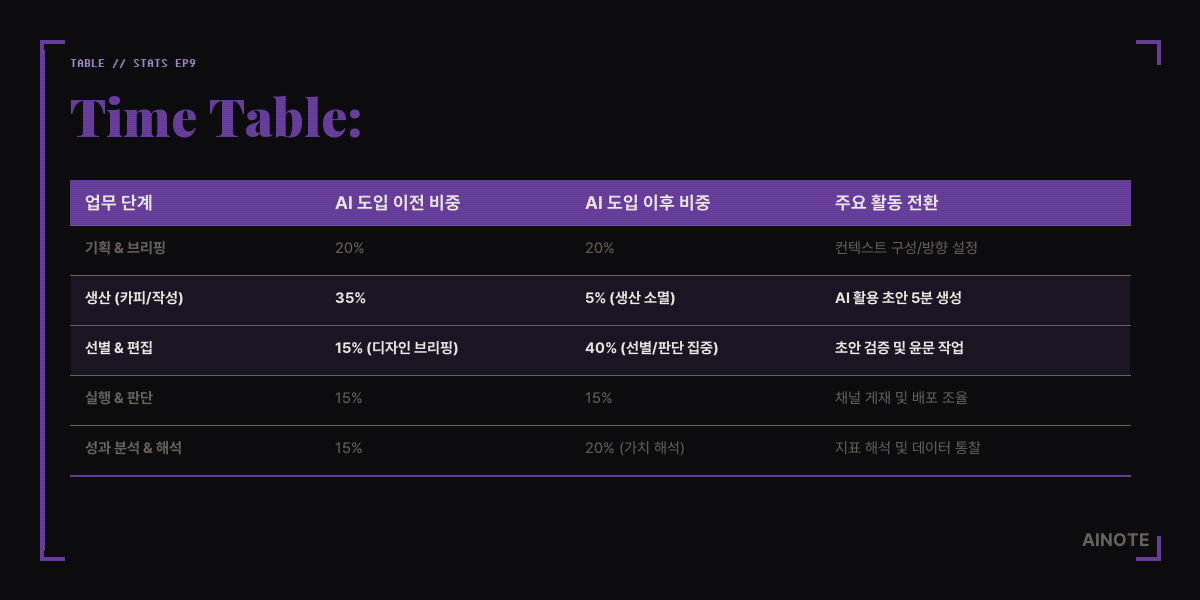Select the 생산 (카피/작성) row label
The image size is (1200, 600).
134,298
